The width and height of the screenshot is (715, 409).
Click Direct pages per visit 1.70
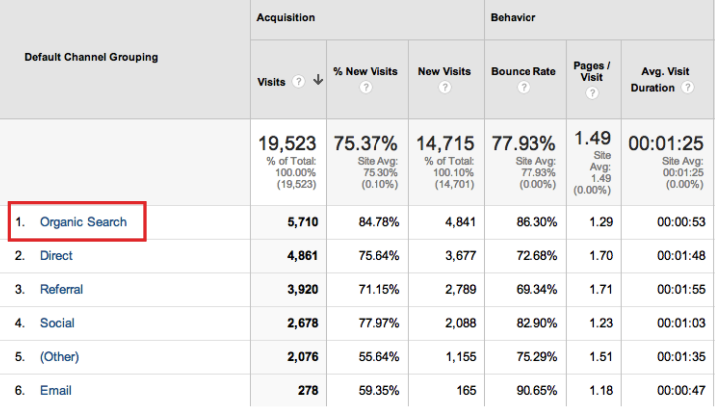point(601,256)
